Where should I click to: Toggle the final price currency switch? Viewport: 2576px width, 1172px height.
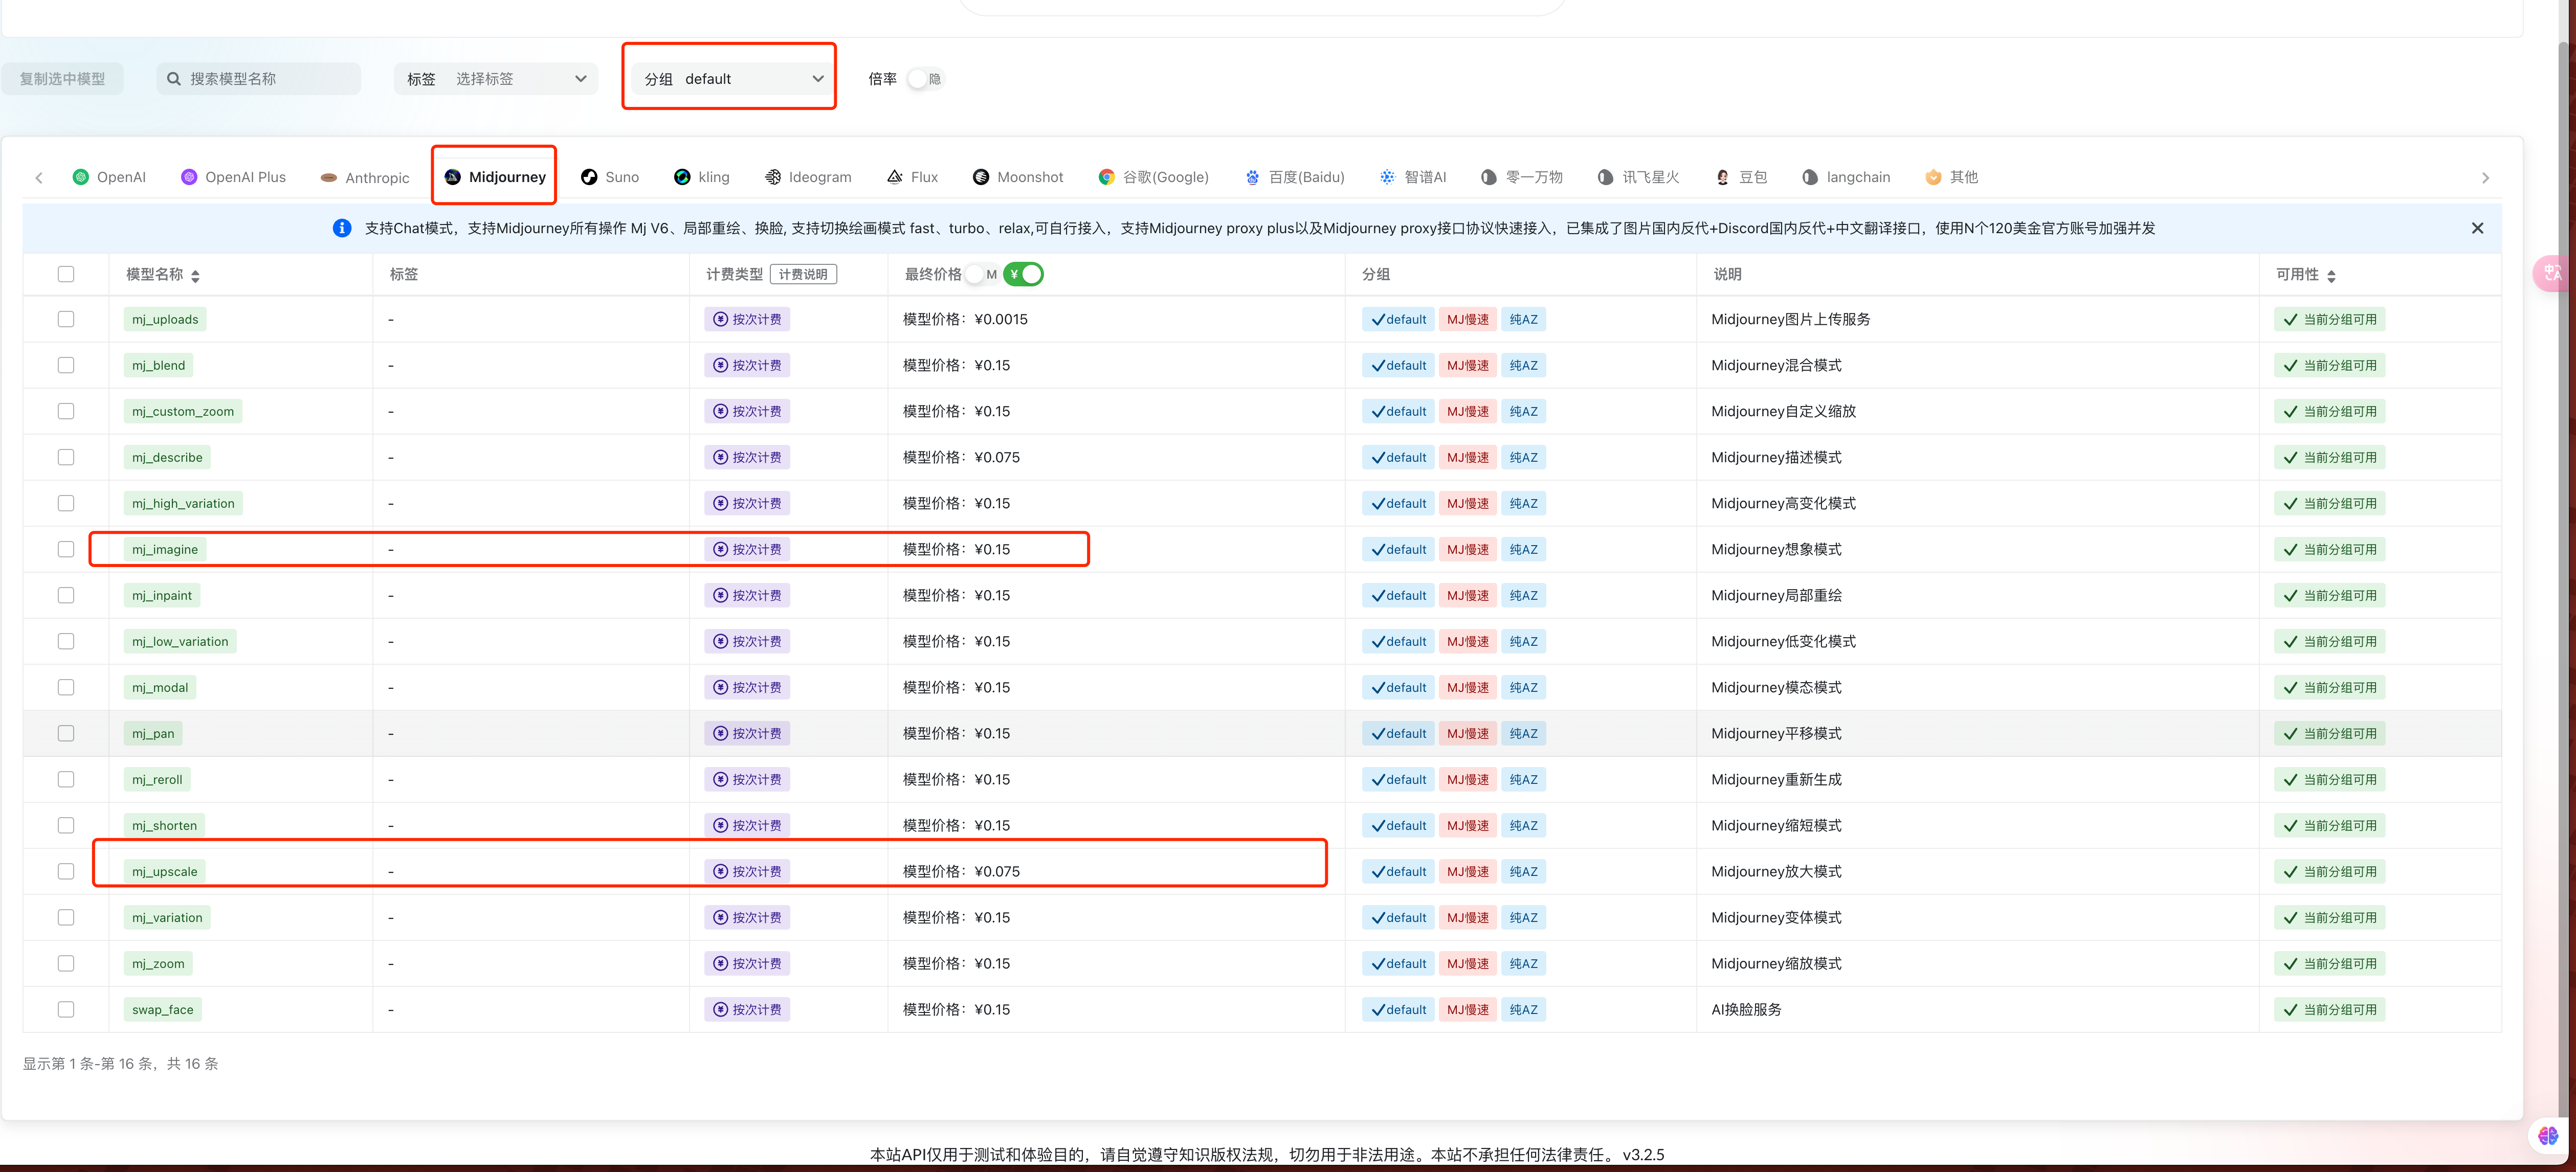[1023, 274]
